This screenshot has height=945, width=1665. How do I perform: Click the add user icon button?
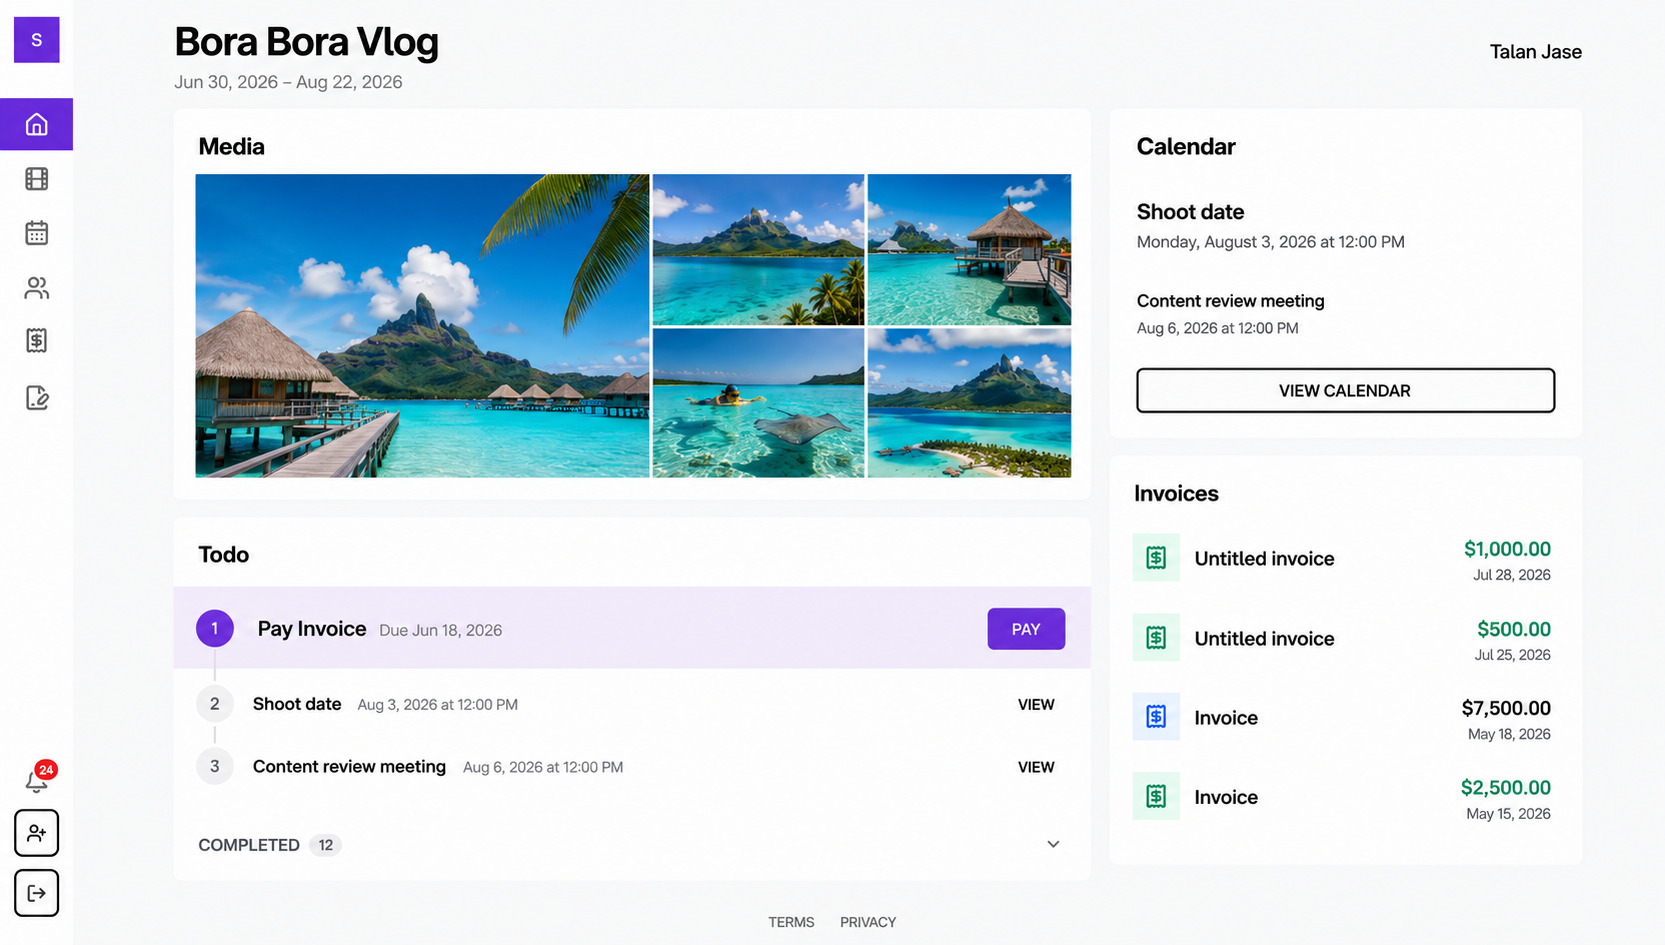(36, 833)
